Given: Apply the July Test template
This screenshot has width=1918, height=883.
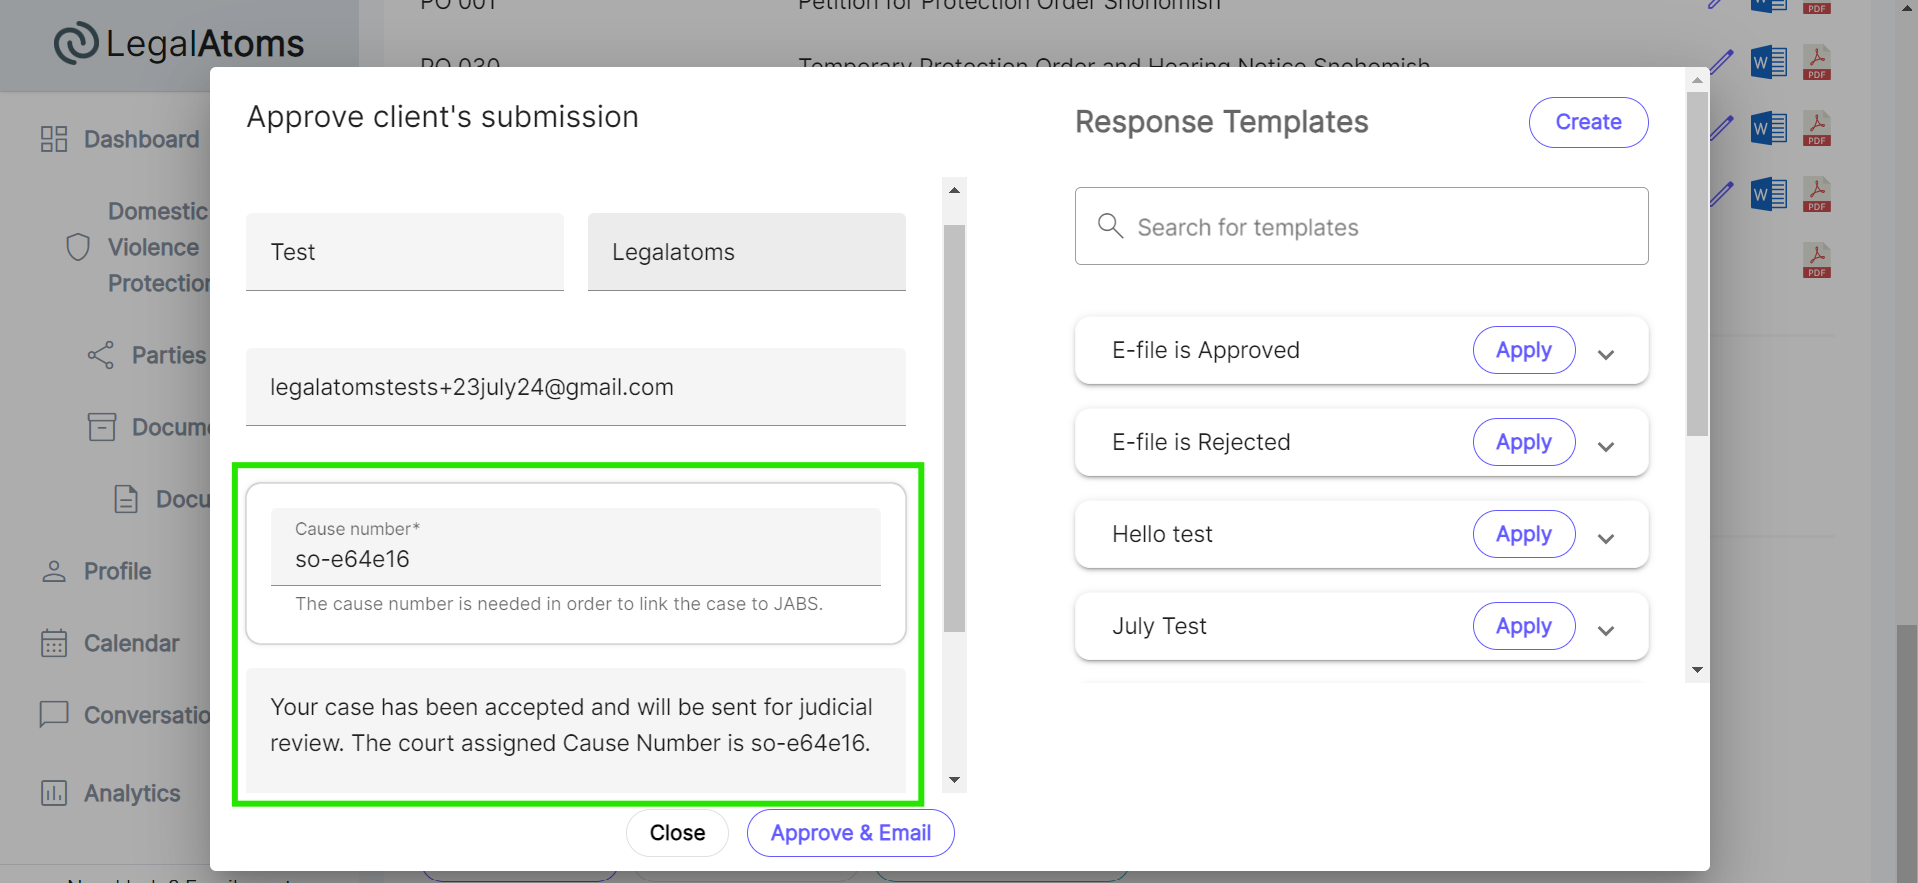Looking at the screenshot, I should tap(1524, 626).
